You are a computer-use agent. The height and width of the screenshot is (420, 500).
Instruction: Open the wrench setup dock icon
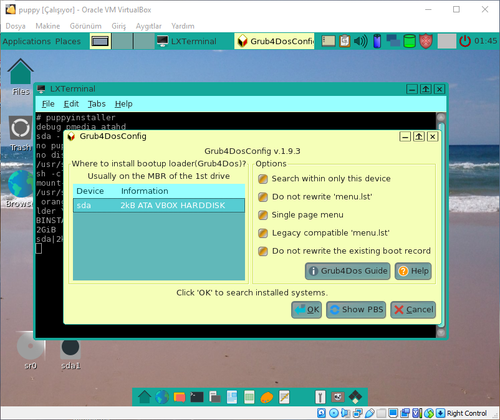(320, 397)
